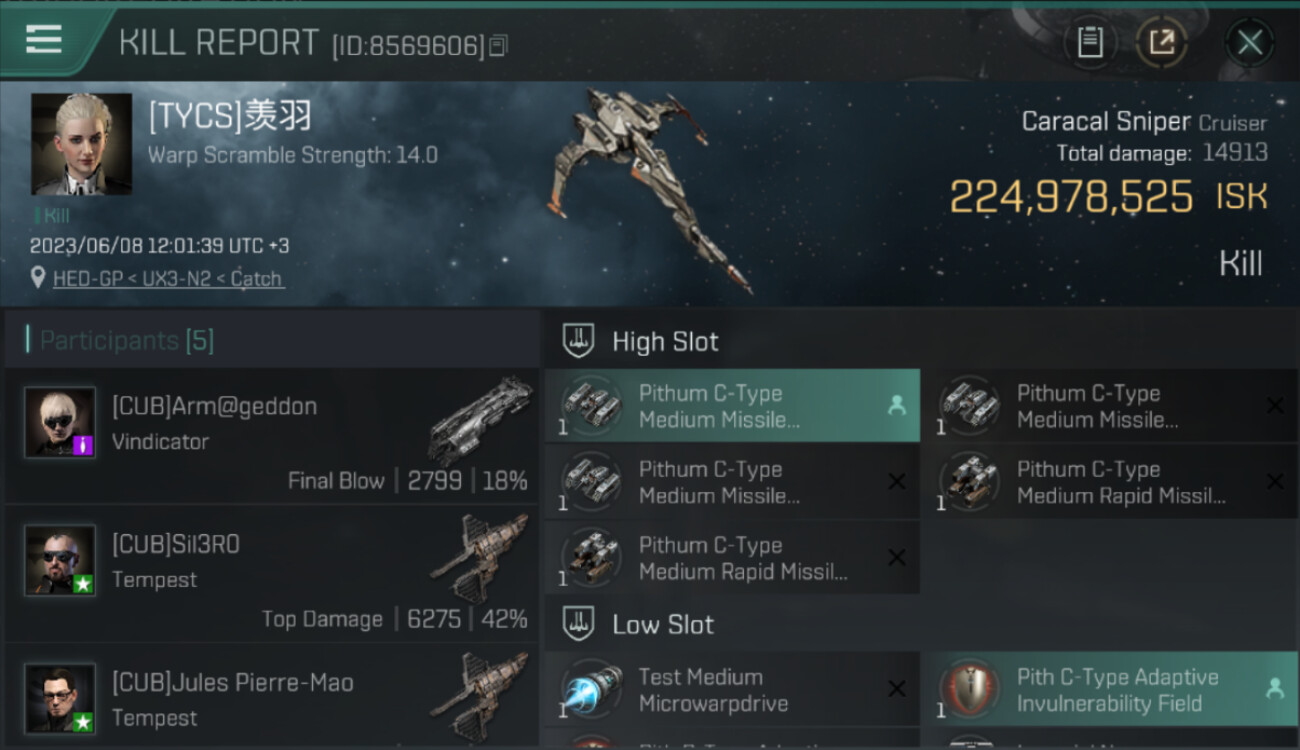Copy the kill report ID
1300x750 pixels.
(x=499, y=46)
